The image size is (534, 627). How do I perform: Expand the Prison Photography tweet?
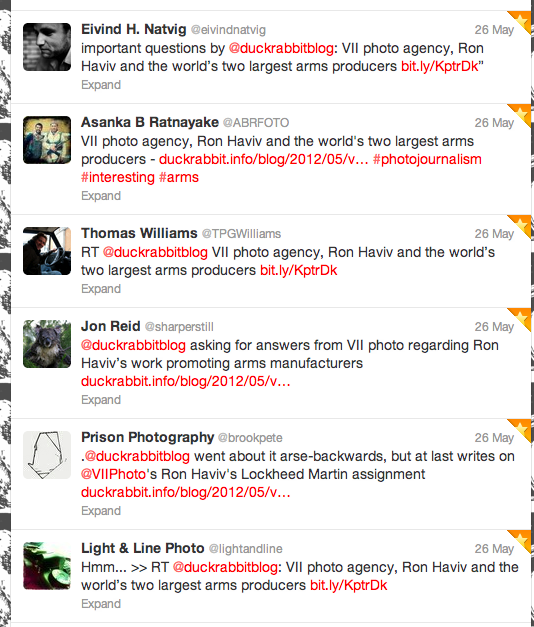[x=101, y=511]
